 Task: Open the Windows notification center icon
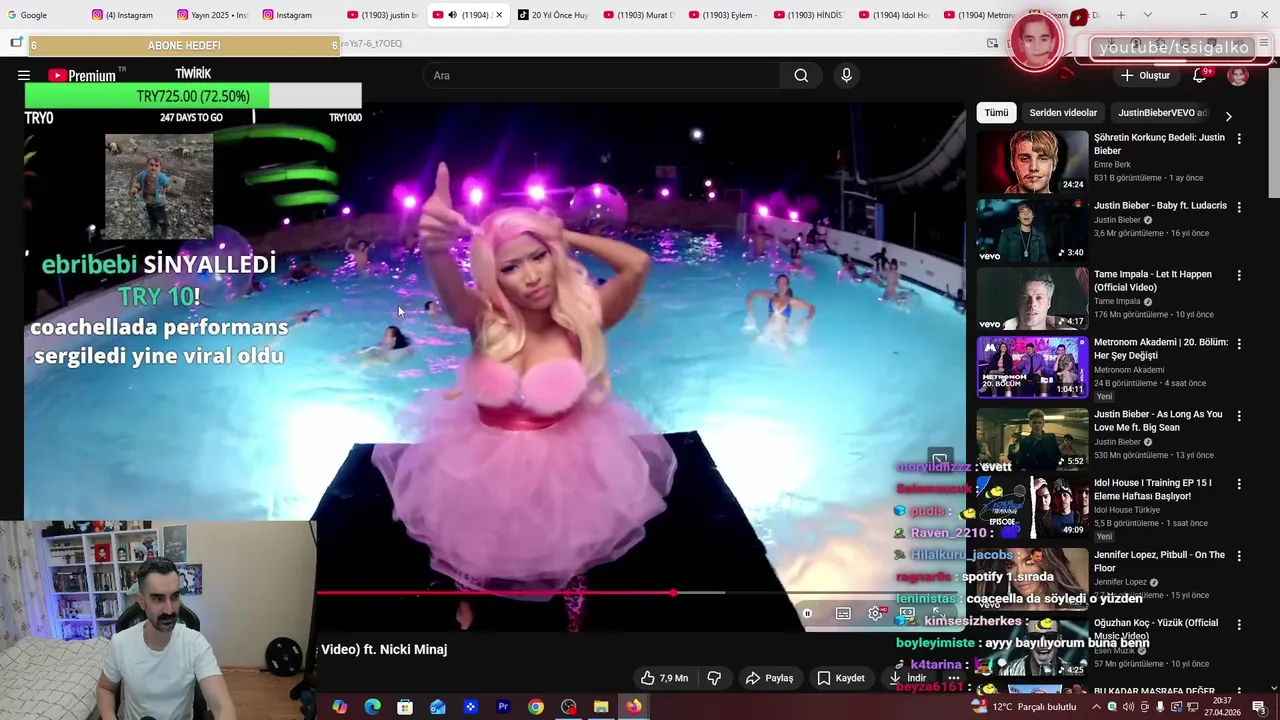[x=1259, y=707]
